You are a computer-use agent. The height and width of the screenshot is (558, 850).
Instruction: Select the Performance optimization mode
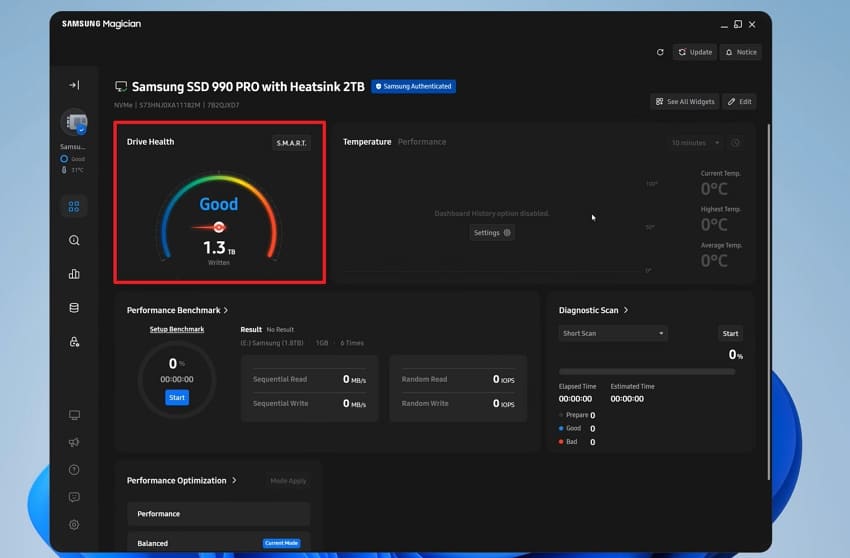pyautogui.click(x=218, y=514)
